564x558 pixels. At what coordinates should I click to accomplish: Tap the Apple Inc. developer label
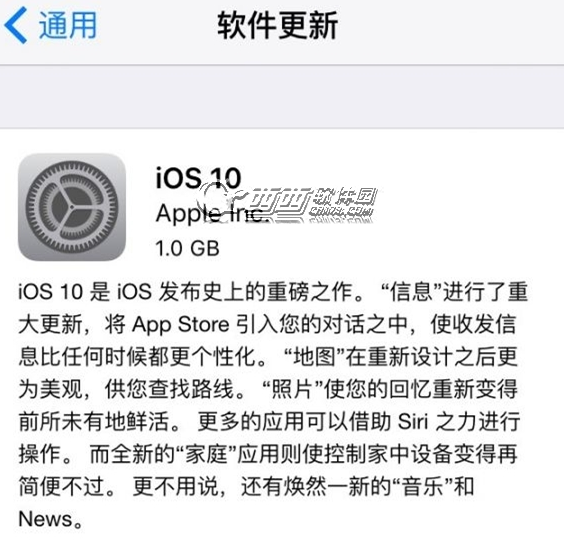[x=212, y=214]
